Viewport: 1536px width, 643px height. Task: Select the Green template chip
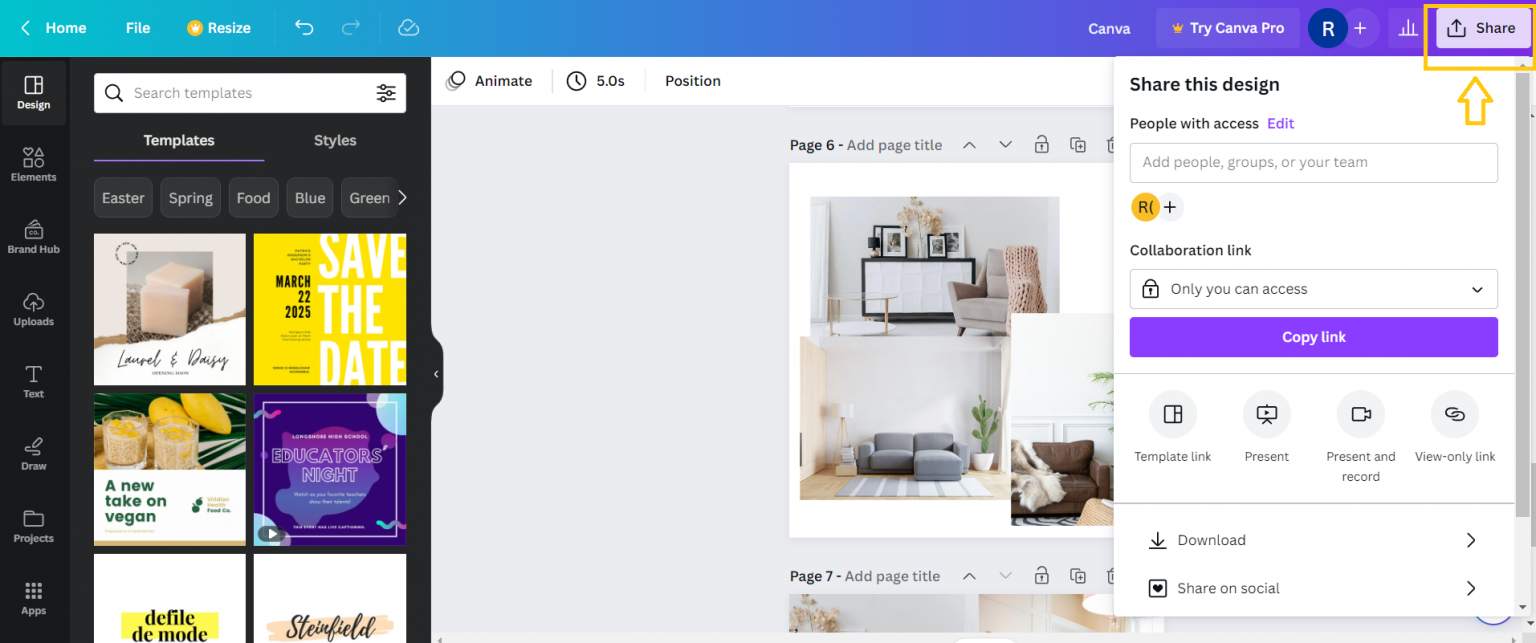pyautogui.click(x=368, y=198)
